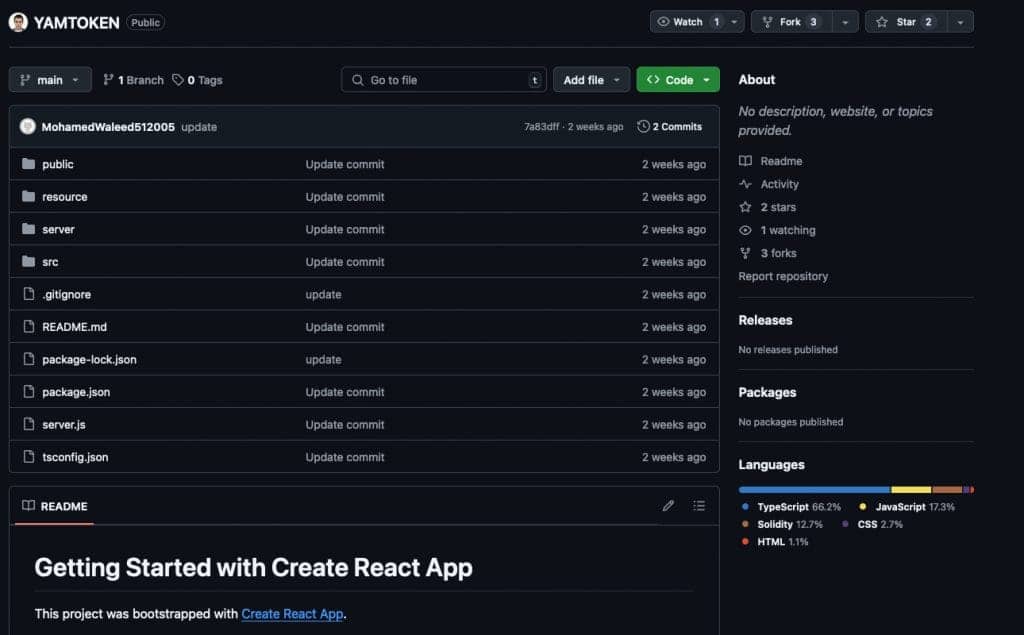This screenshot has height=635, width=1024.
Task: Fork the repository with Fork button
Action: coord(792,22)
